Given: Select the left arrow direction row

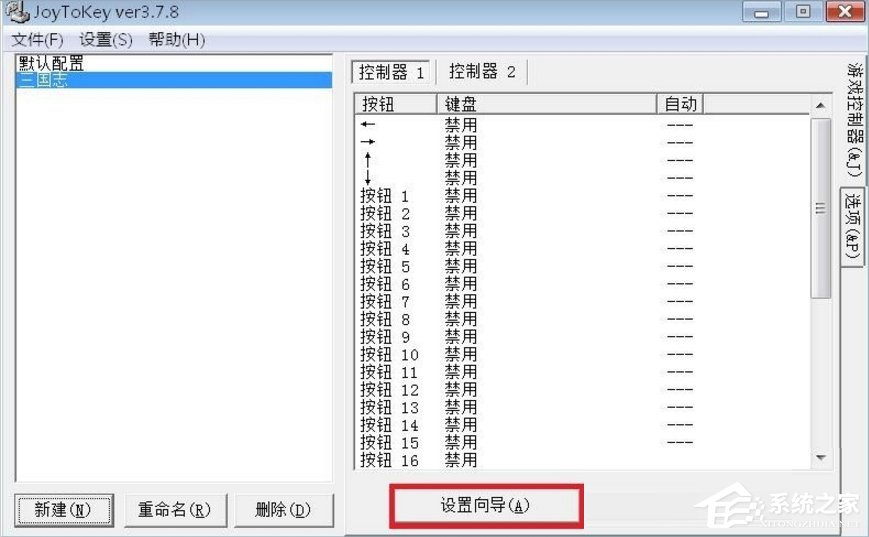Looking at the screenshot, I should click(582, 125).
